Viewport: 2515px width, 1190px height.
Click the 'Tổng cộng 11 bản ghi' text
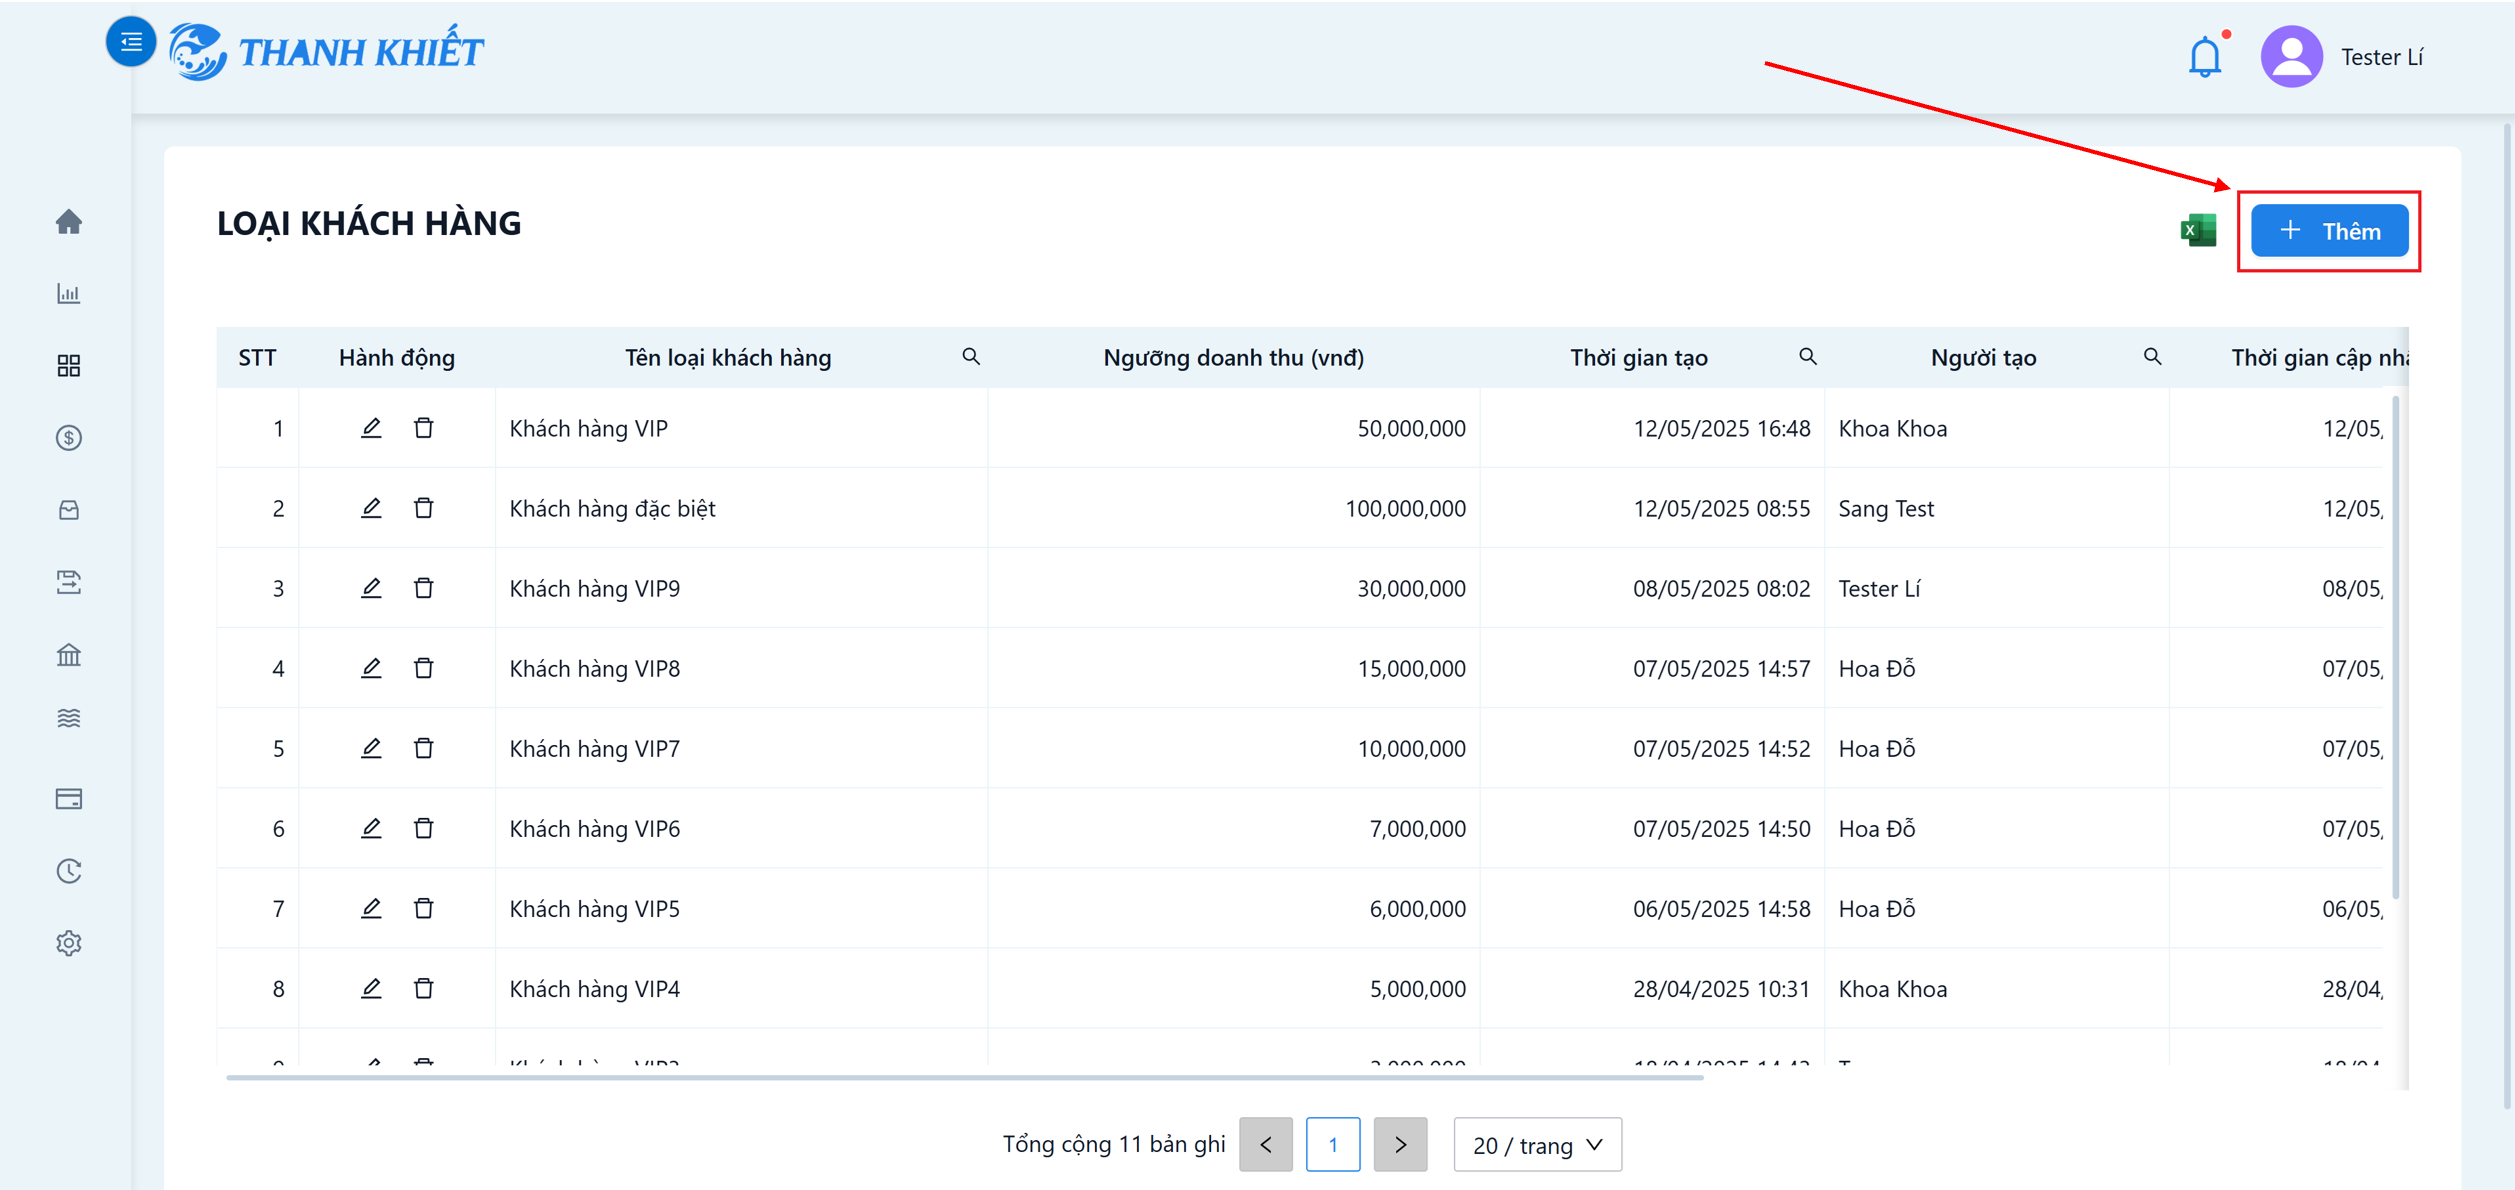point(1114,1144)
